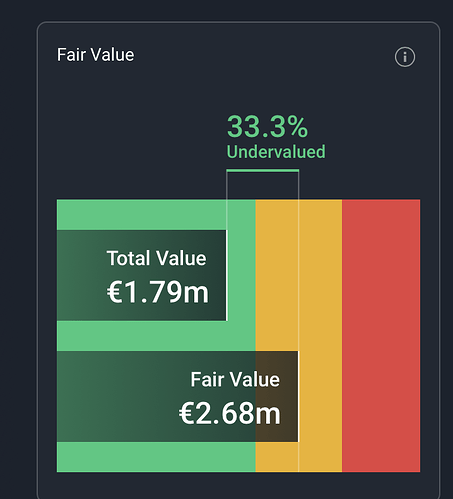Click green strip above Total Value bar
Viewport: 453px width, 499px height.
click(142, 215)
